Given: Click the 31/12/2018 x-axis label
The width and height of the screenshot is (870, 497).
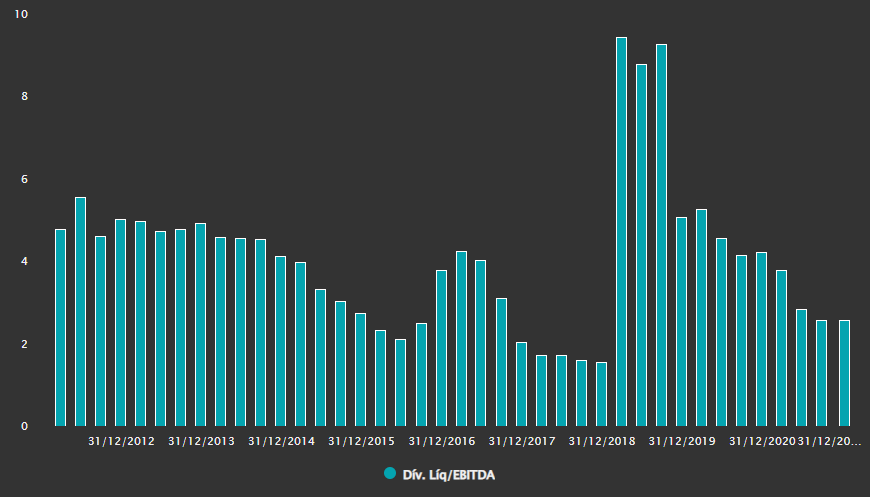Looking at the screenshot, I should [601, 442].
